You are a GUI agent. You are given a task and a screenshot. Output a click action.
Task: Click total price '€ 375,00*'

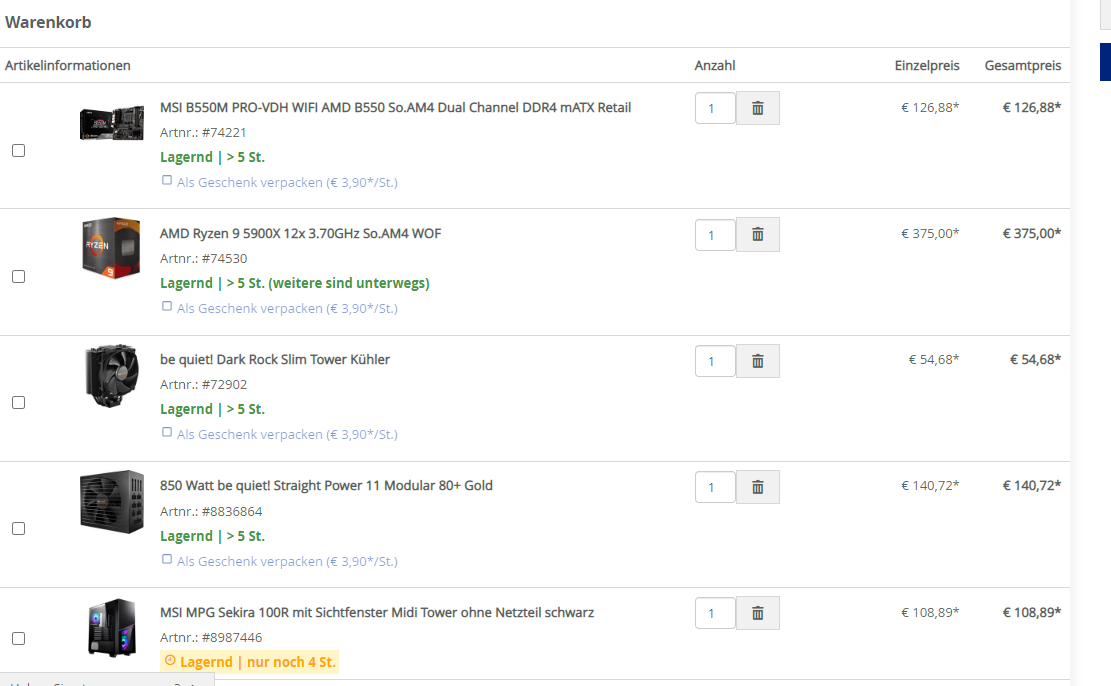[1032, 233]
